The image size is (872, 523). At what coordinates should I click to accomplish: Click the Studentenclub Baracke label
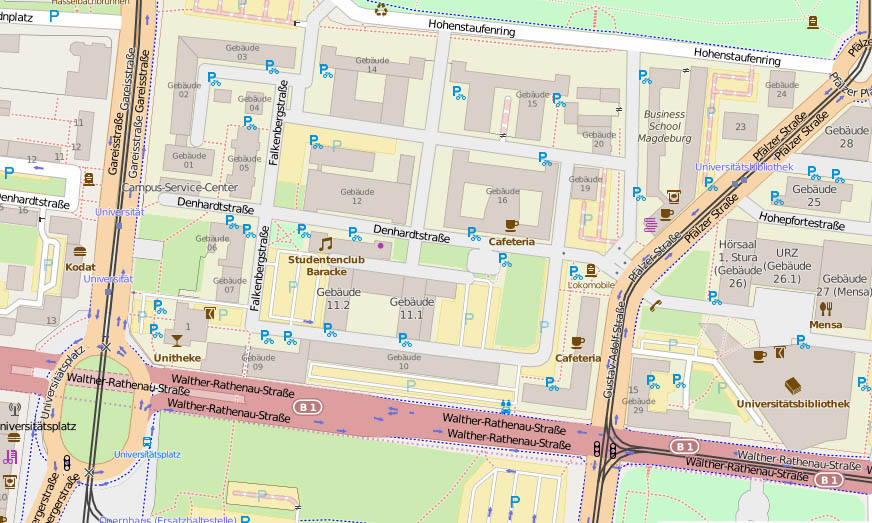coord(326,265)
